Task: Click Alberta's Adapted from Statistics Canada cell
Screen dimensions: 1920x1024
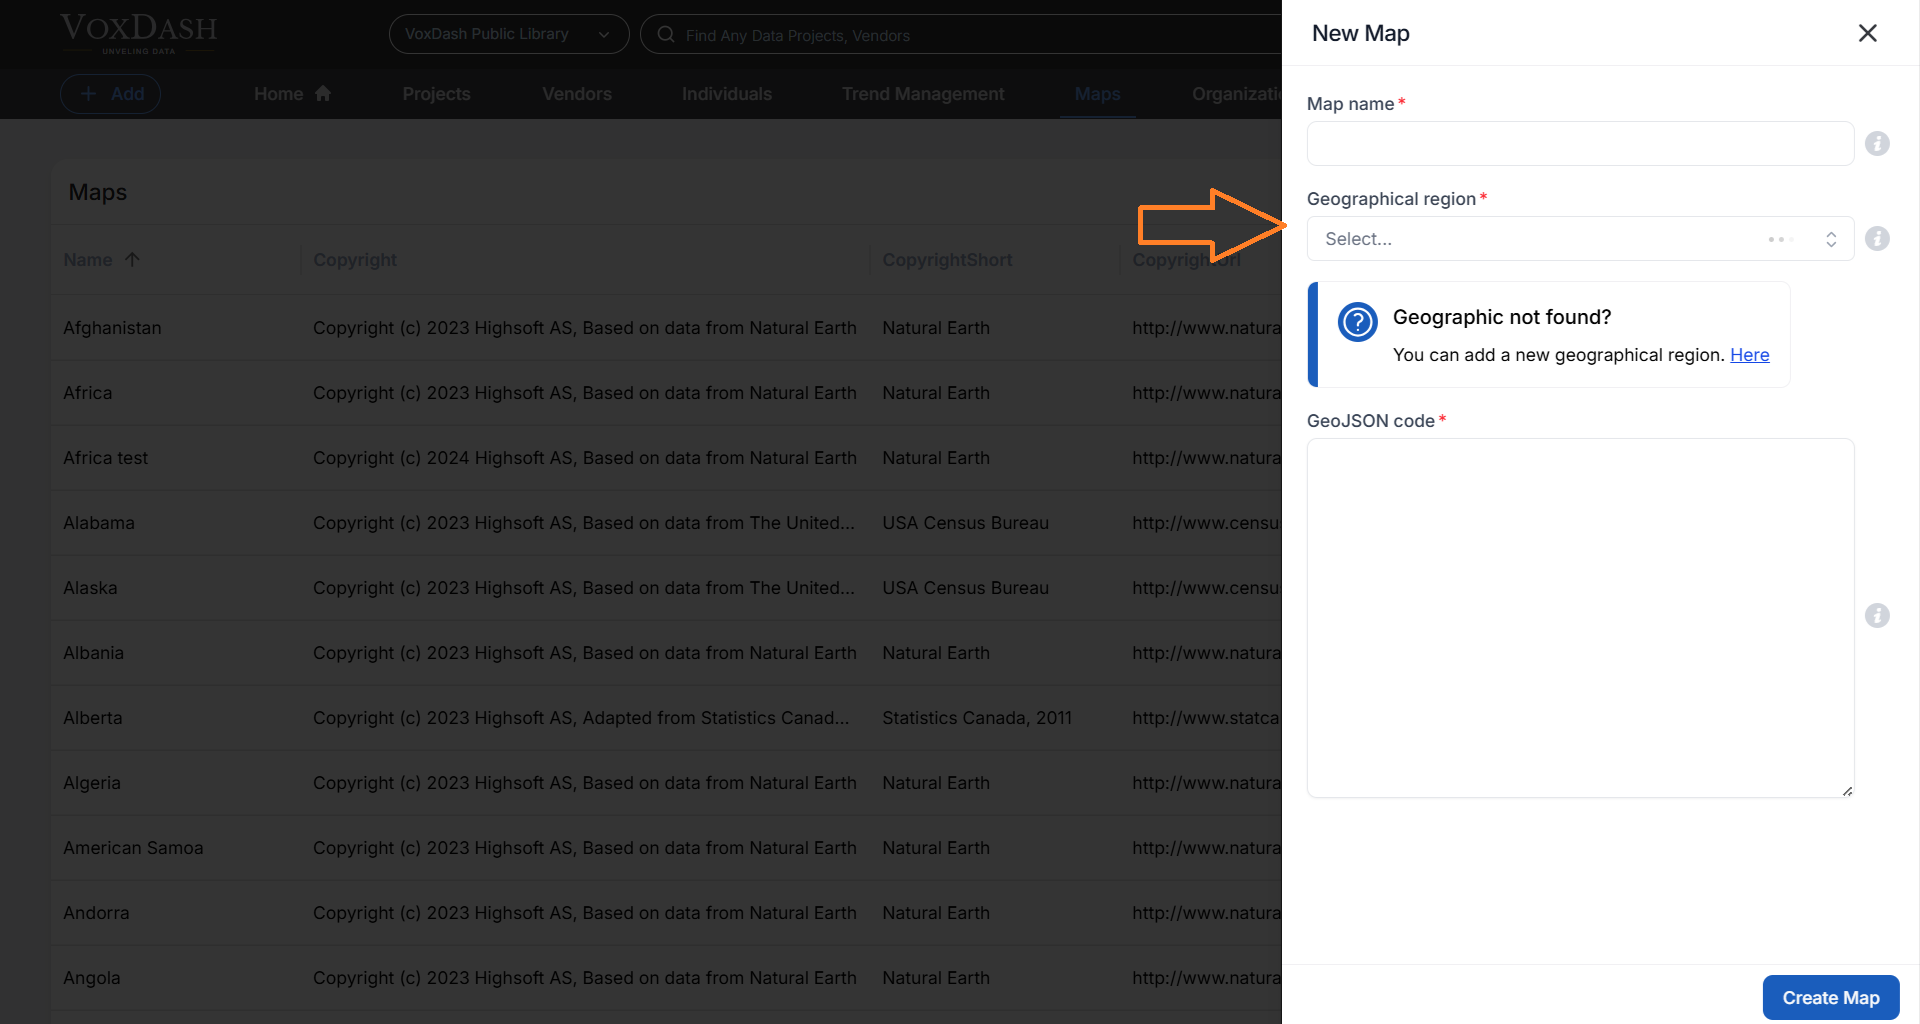Action: pos(581,718)
